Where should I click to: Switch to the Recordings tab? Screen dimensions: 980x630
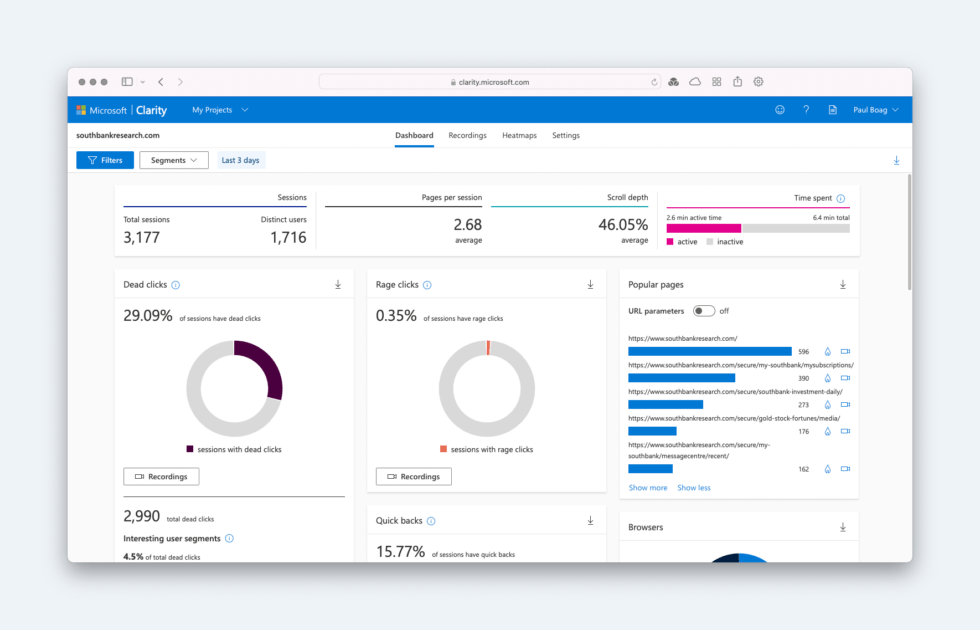coord(467,135)
